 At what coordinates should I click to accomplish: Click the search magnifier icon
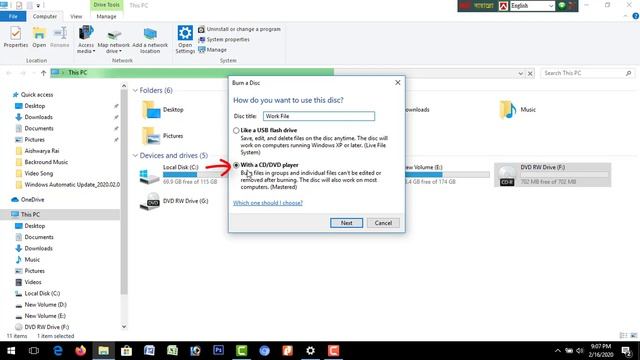click(628, 73)
